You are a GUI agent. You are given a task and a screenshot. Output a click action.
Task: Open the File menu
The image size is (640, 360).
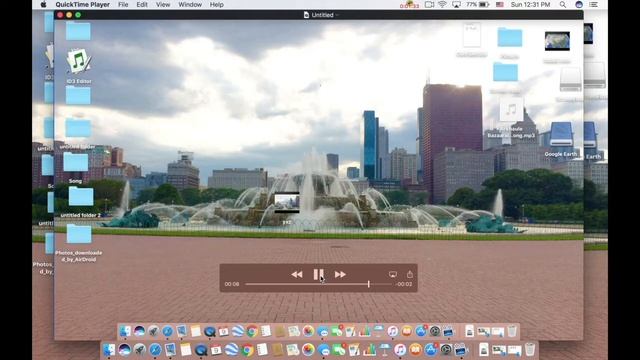tap(123, 4)
